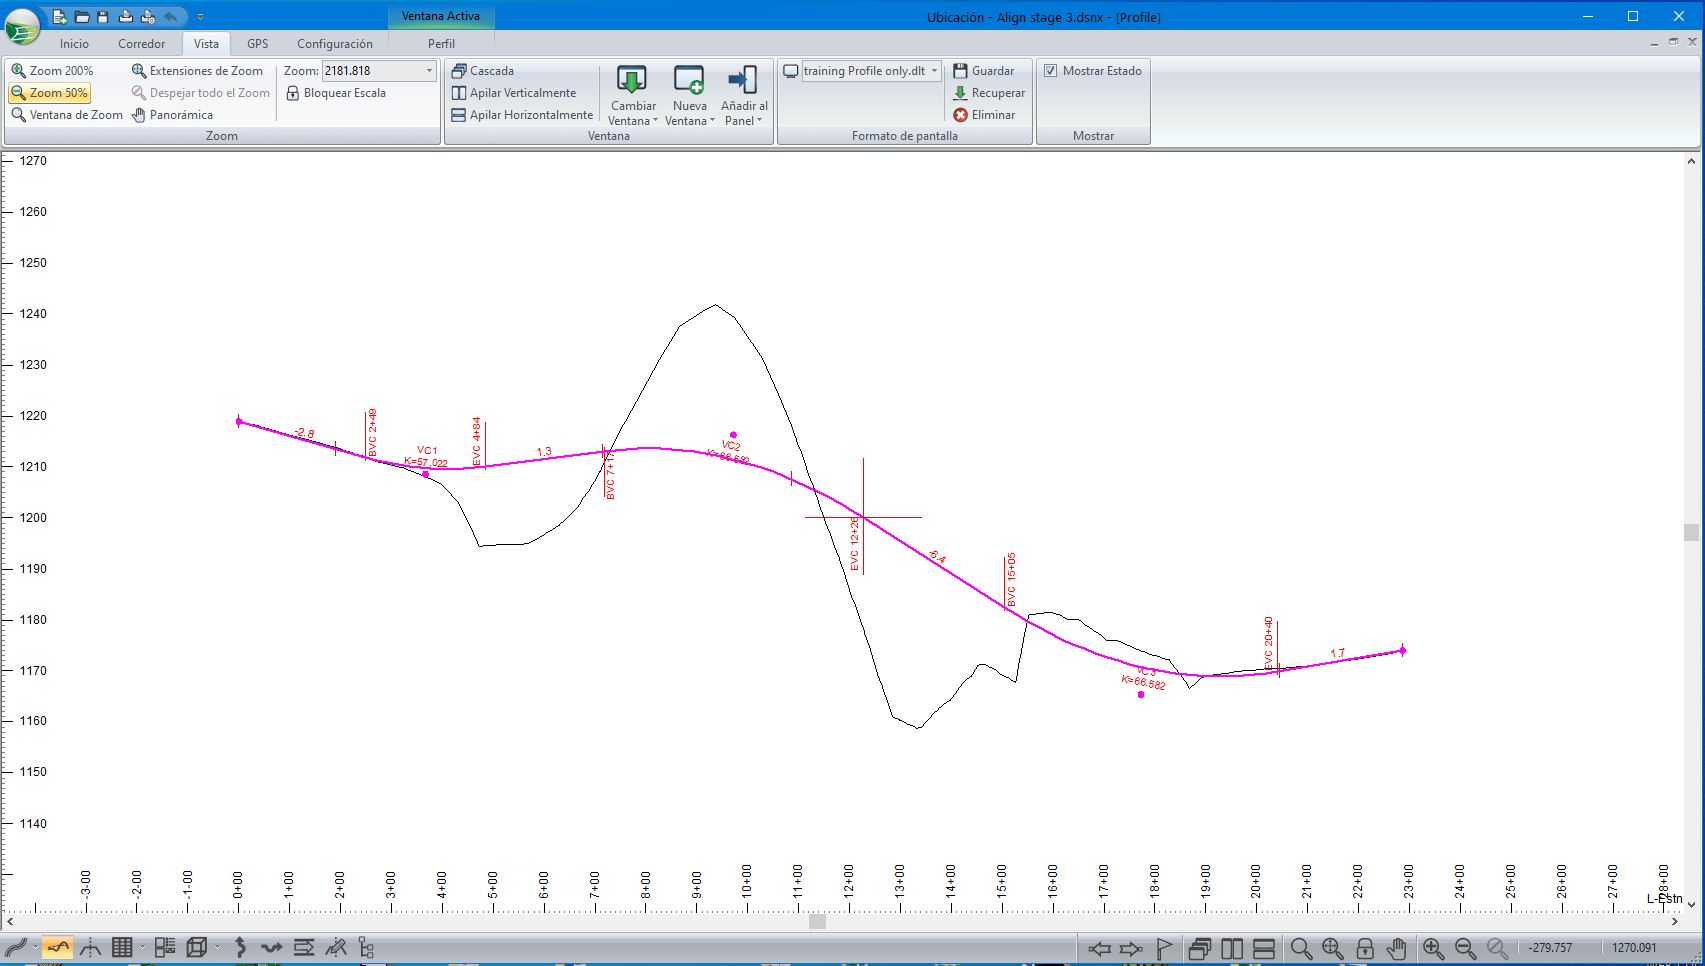Click the lock icon in bottom status bar
Image resolution: width=1705 pixels, height=966 pixels.
tap(1364, 948)
